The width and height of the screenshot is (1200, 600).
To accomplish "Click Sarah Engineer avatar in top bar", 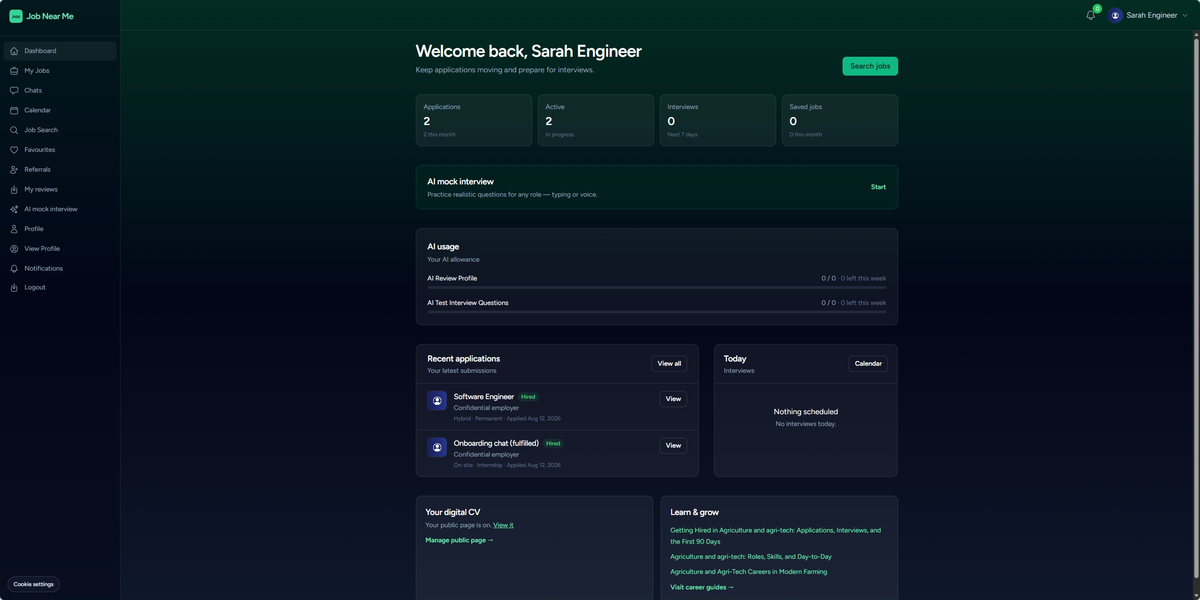I will (1116, 15).
